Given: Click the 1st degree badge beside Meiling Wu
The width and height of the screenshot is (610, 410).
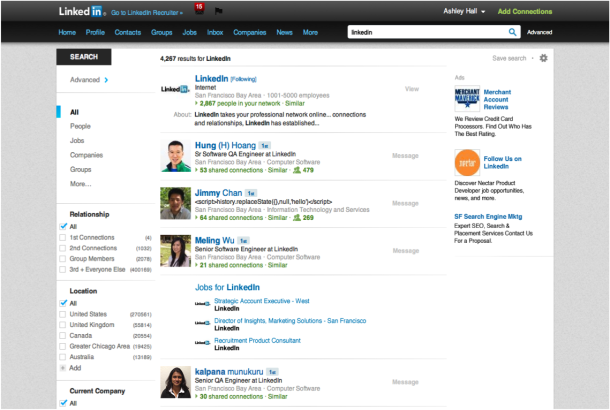Looking at the screenshot, I should (244, 241).
